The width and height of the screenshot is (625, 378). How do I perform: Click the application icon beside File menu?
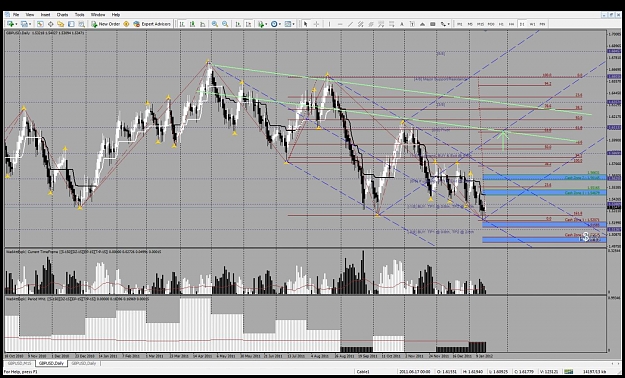[x=7, y=15]
